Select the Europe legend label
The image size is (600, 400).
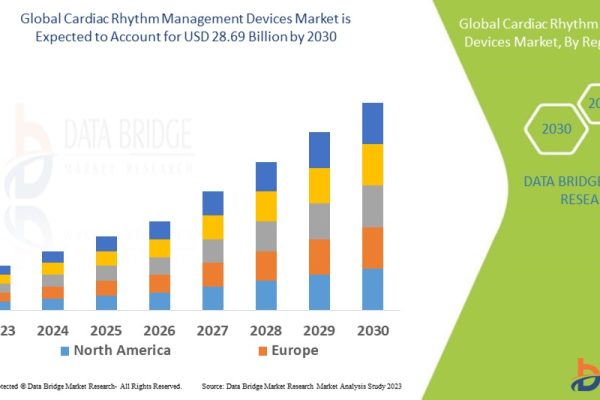[x=295, y=350]
